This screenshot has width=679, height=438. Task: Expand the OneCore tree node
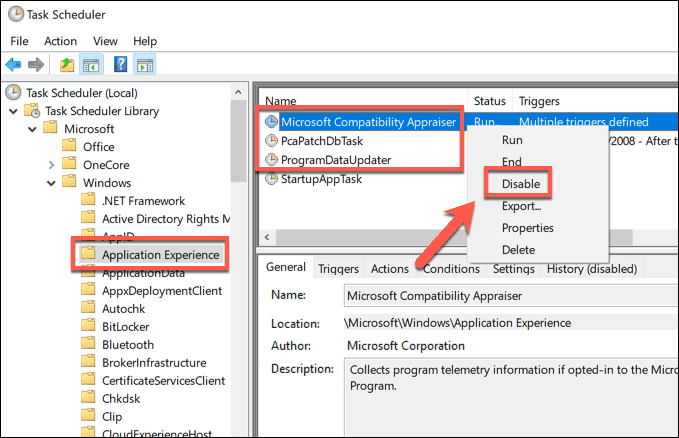[52, 165]
